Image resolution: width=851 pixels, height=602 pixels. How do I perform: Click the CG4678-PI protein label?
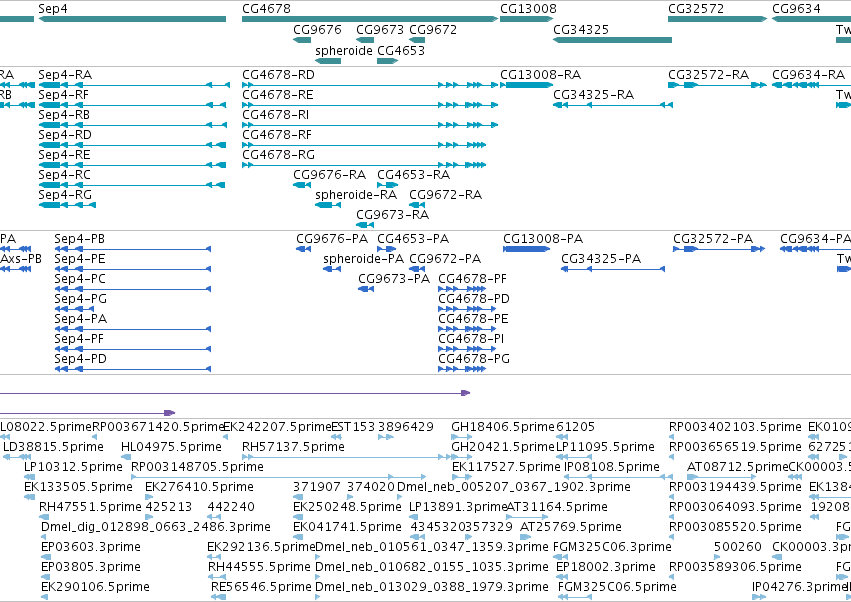[471, 339]
